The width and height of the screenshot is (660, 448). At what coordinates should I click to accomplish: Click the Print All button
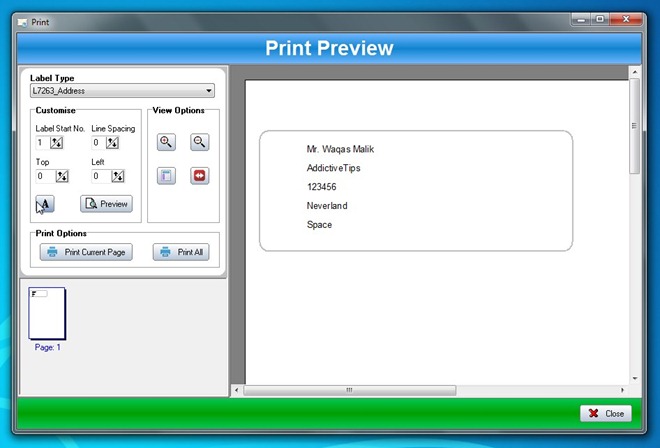tap(181, 252)
